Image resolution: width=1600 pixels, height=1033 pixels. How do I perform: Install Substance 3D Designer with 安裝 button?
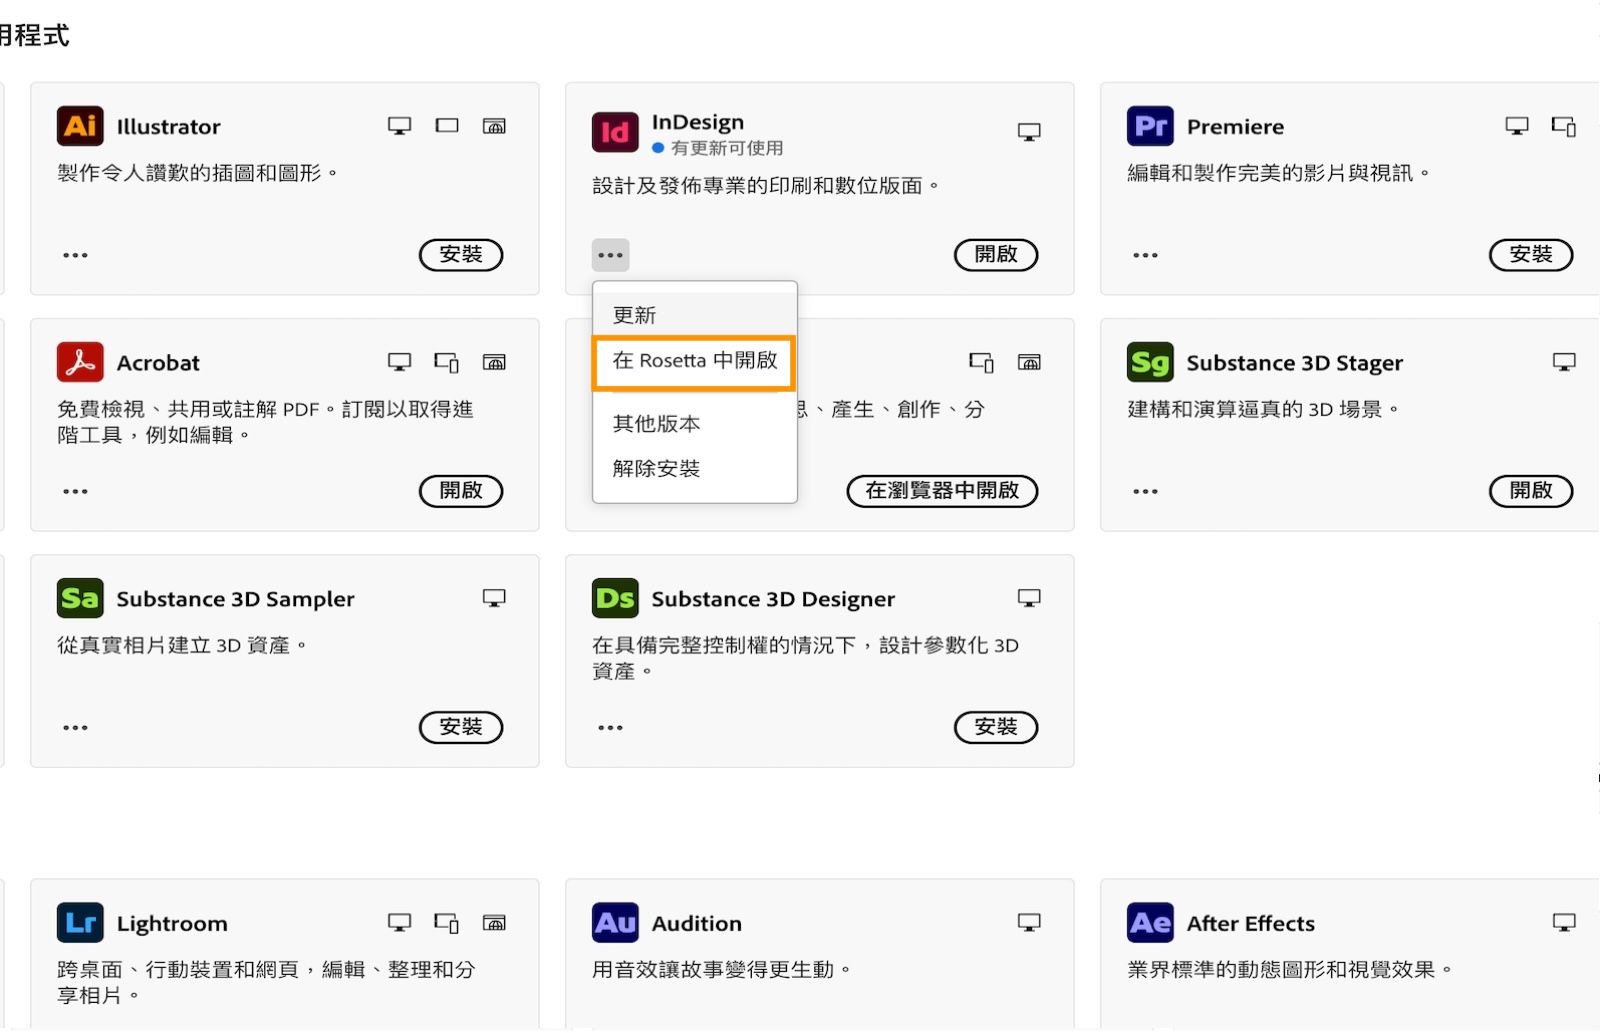[x=996, y=727]
